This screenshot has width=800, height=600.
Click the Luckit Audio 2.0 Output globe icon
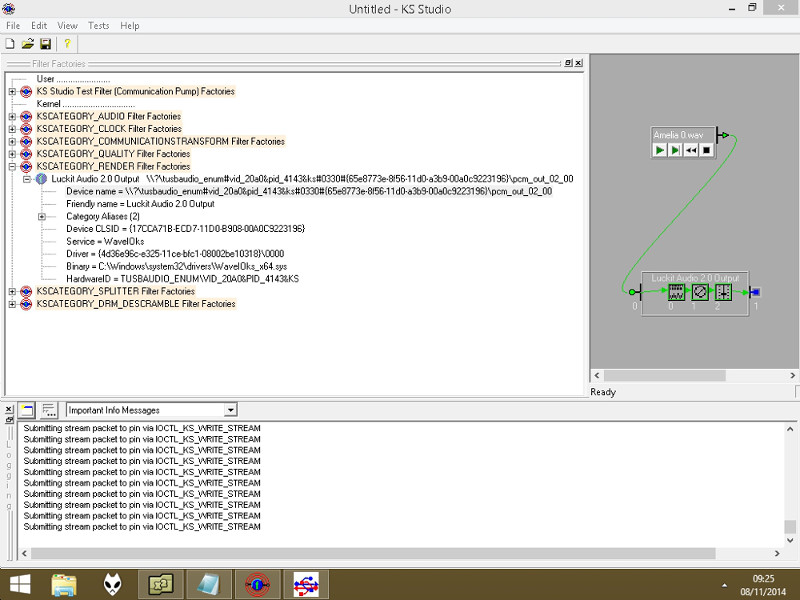41,179
